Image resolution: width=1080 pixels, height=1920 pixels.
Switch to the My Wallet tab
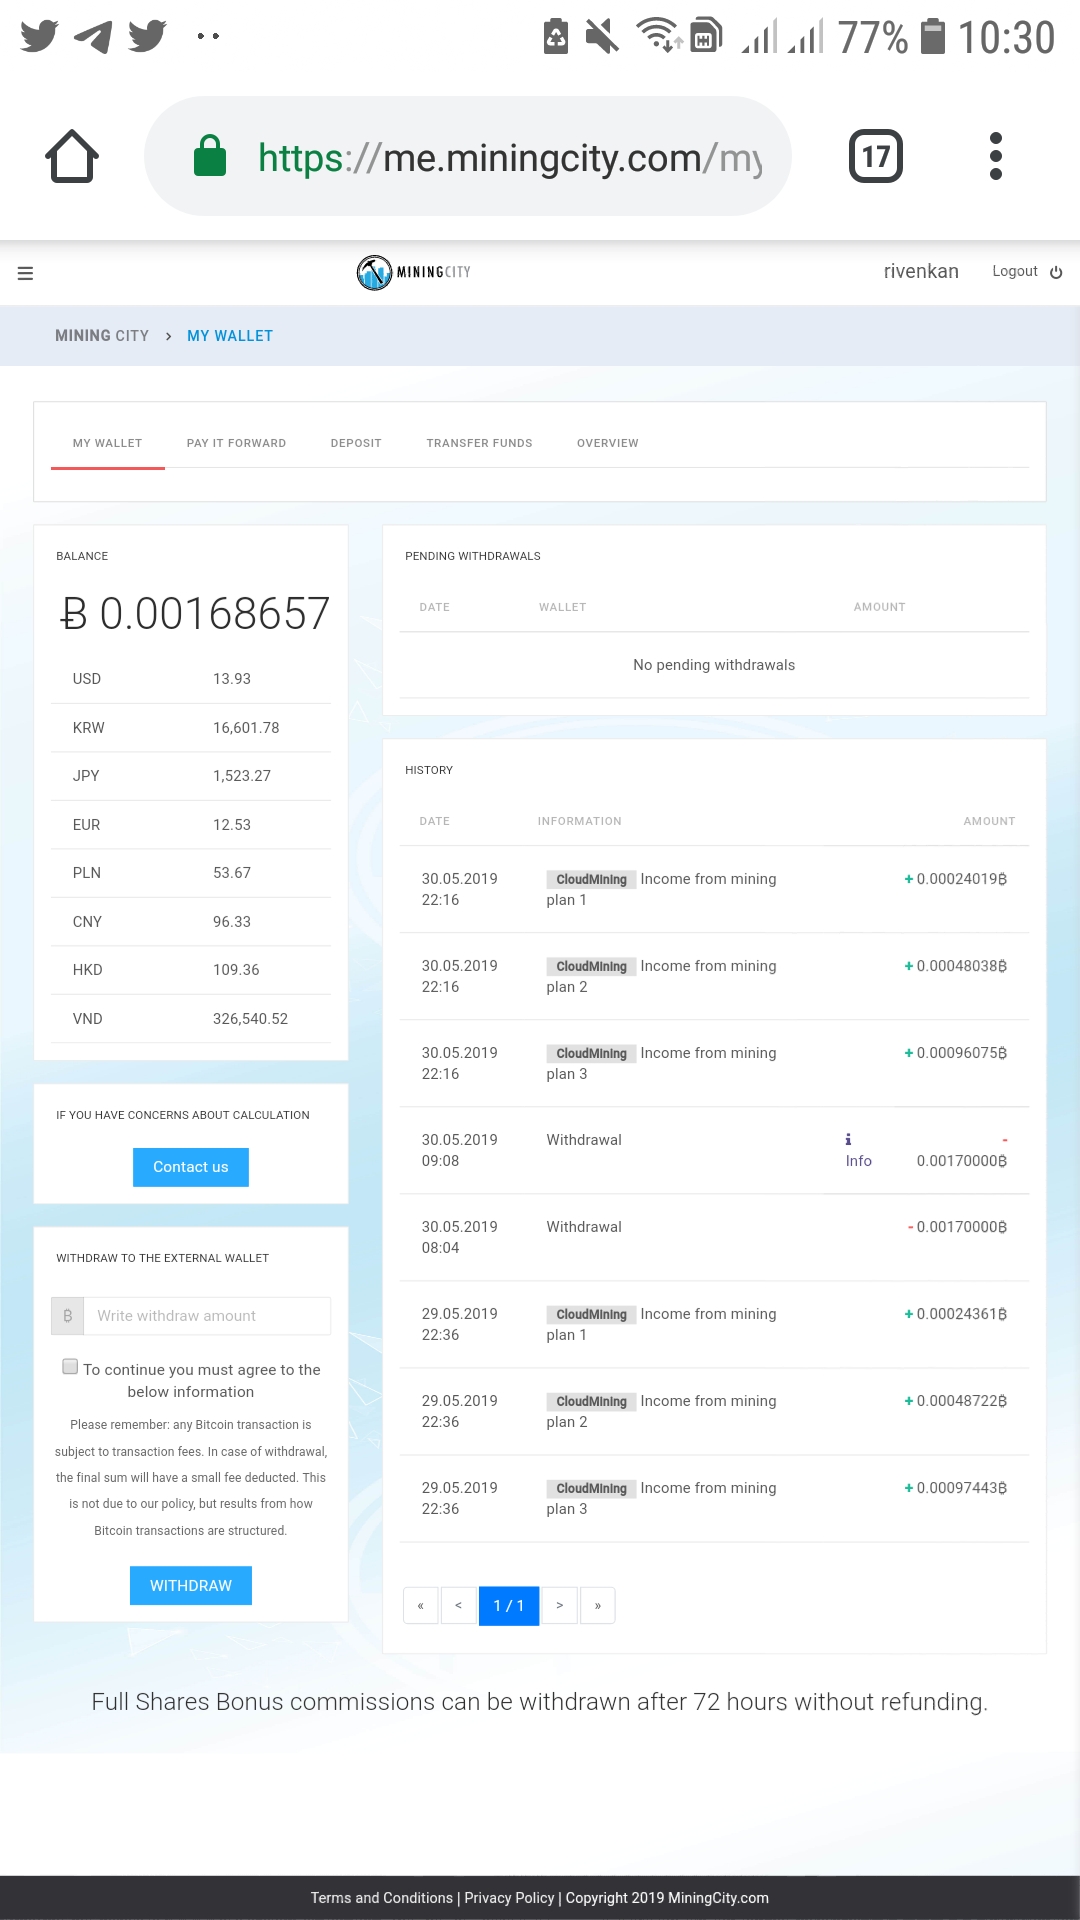(107, 443)
